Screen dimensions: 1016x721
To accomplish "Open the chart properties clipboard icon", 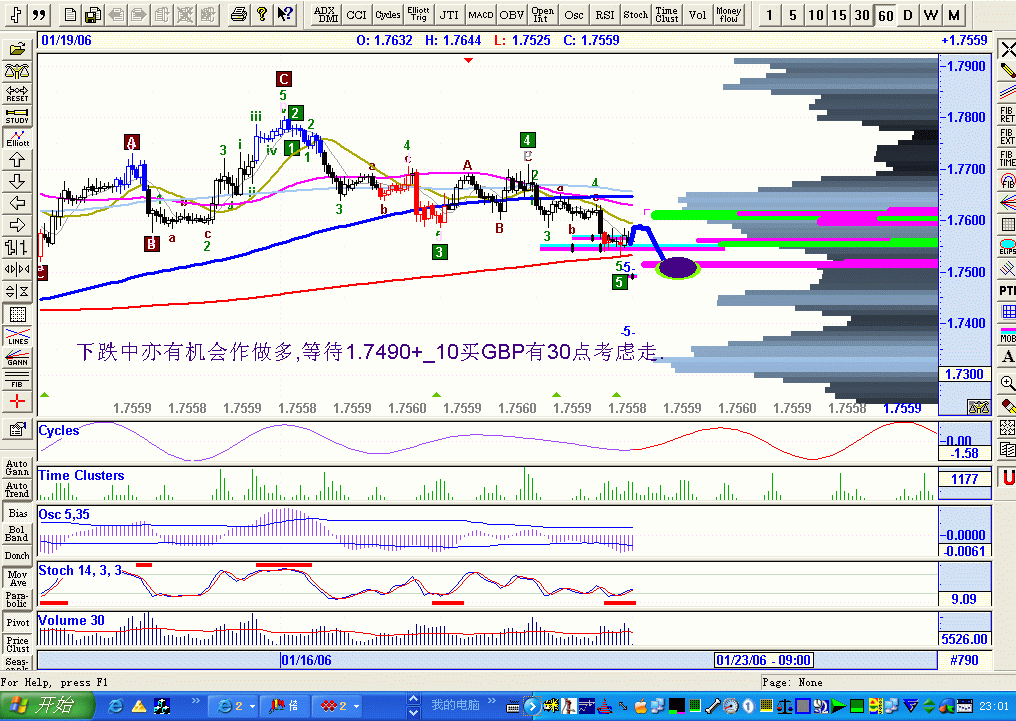I will [17, 429].
